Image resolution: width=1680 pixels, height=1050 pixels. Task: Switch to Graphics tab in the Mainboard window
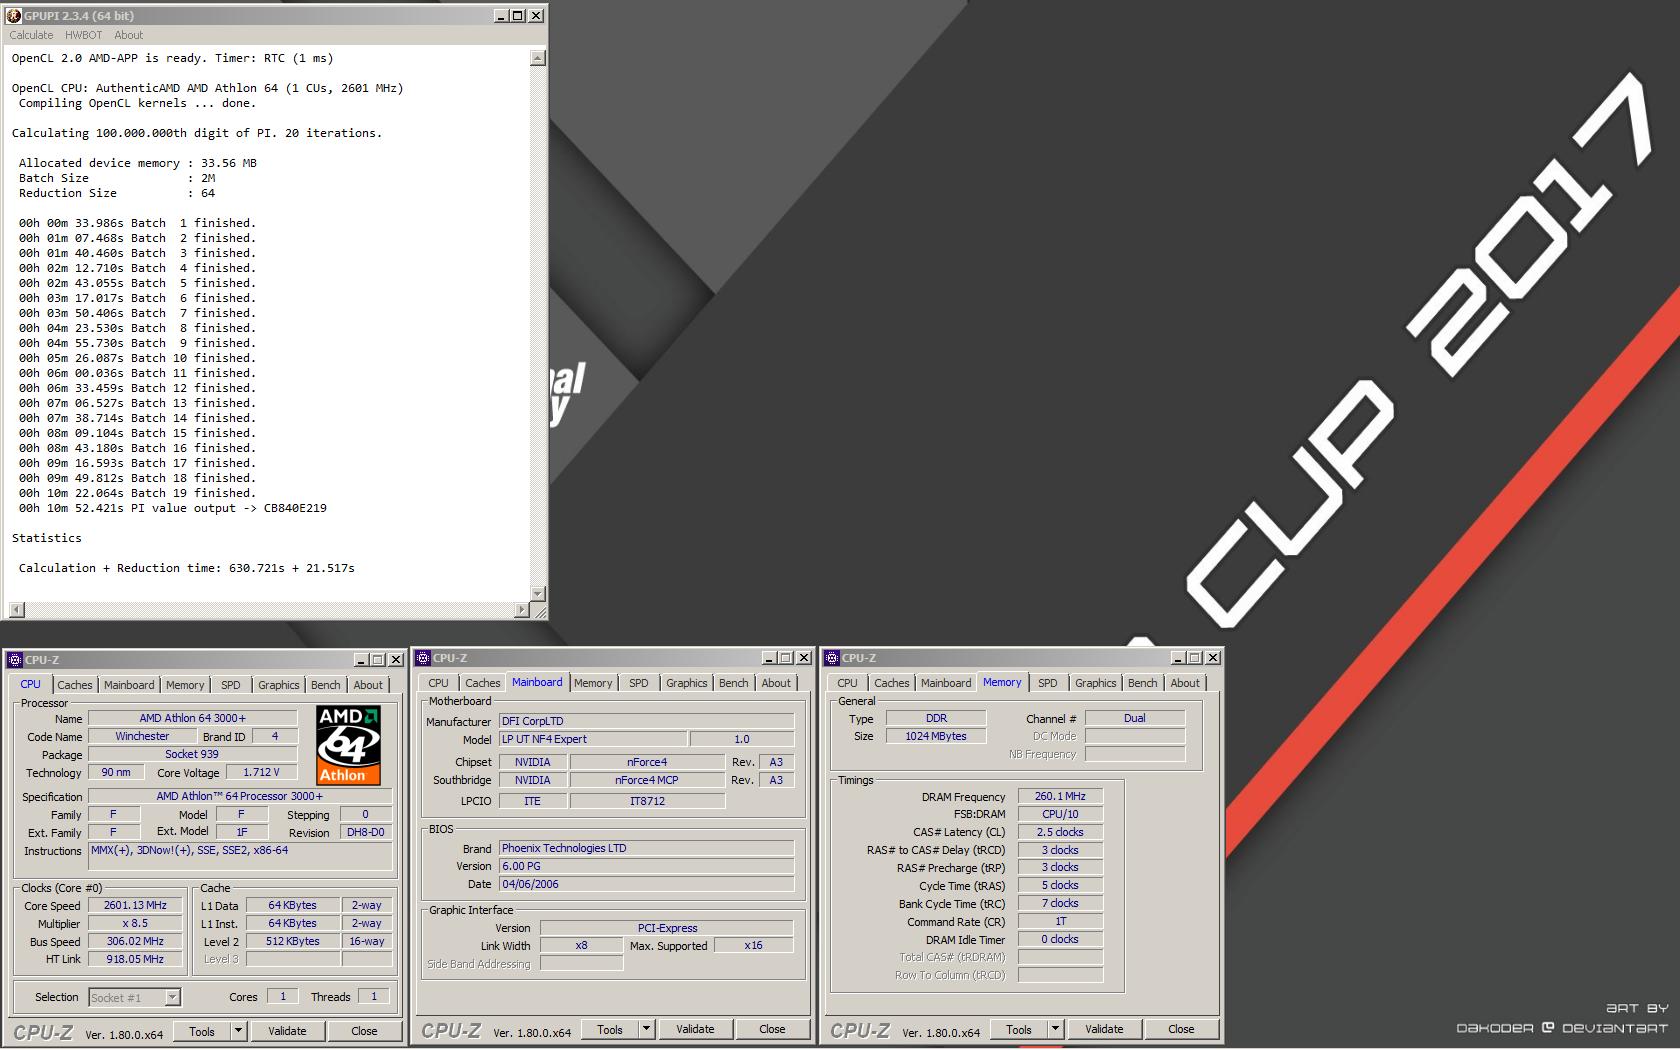[687, 683]
